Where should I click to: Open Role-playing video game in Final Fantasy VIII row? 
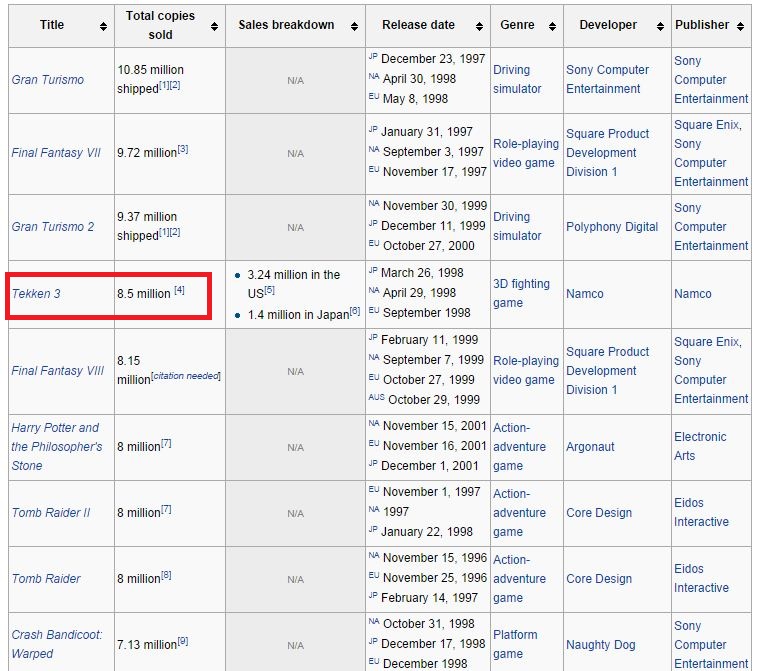pos(526,370)
